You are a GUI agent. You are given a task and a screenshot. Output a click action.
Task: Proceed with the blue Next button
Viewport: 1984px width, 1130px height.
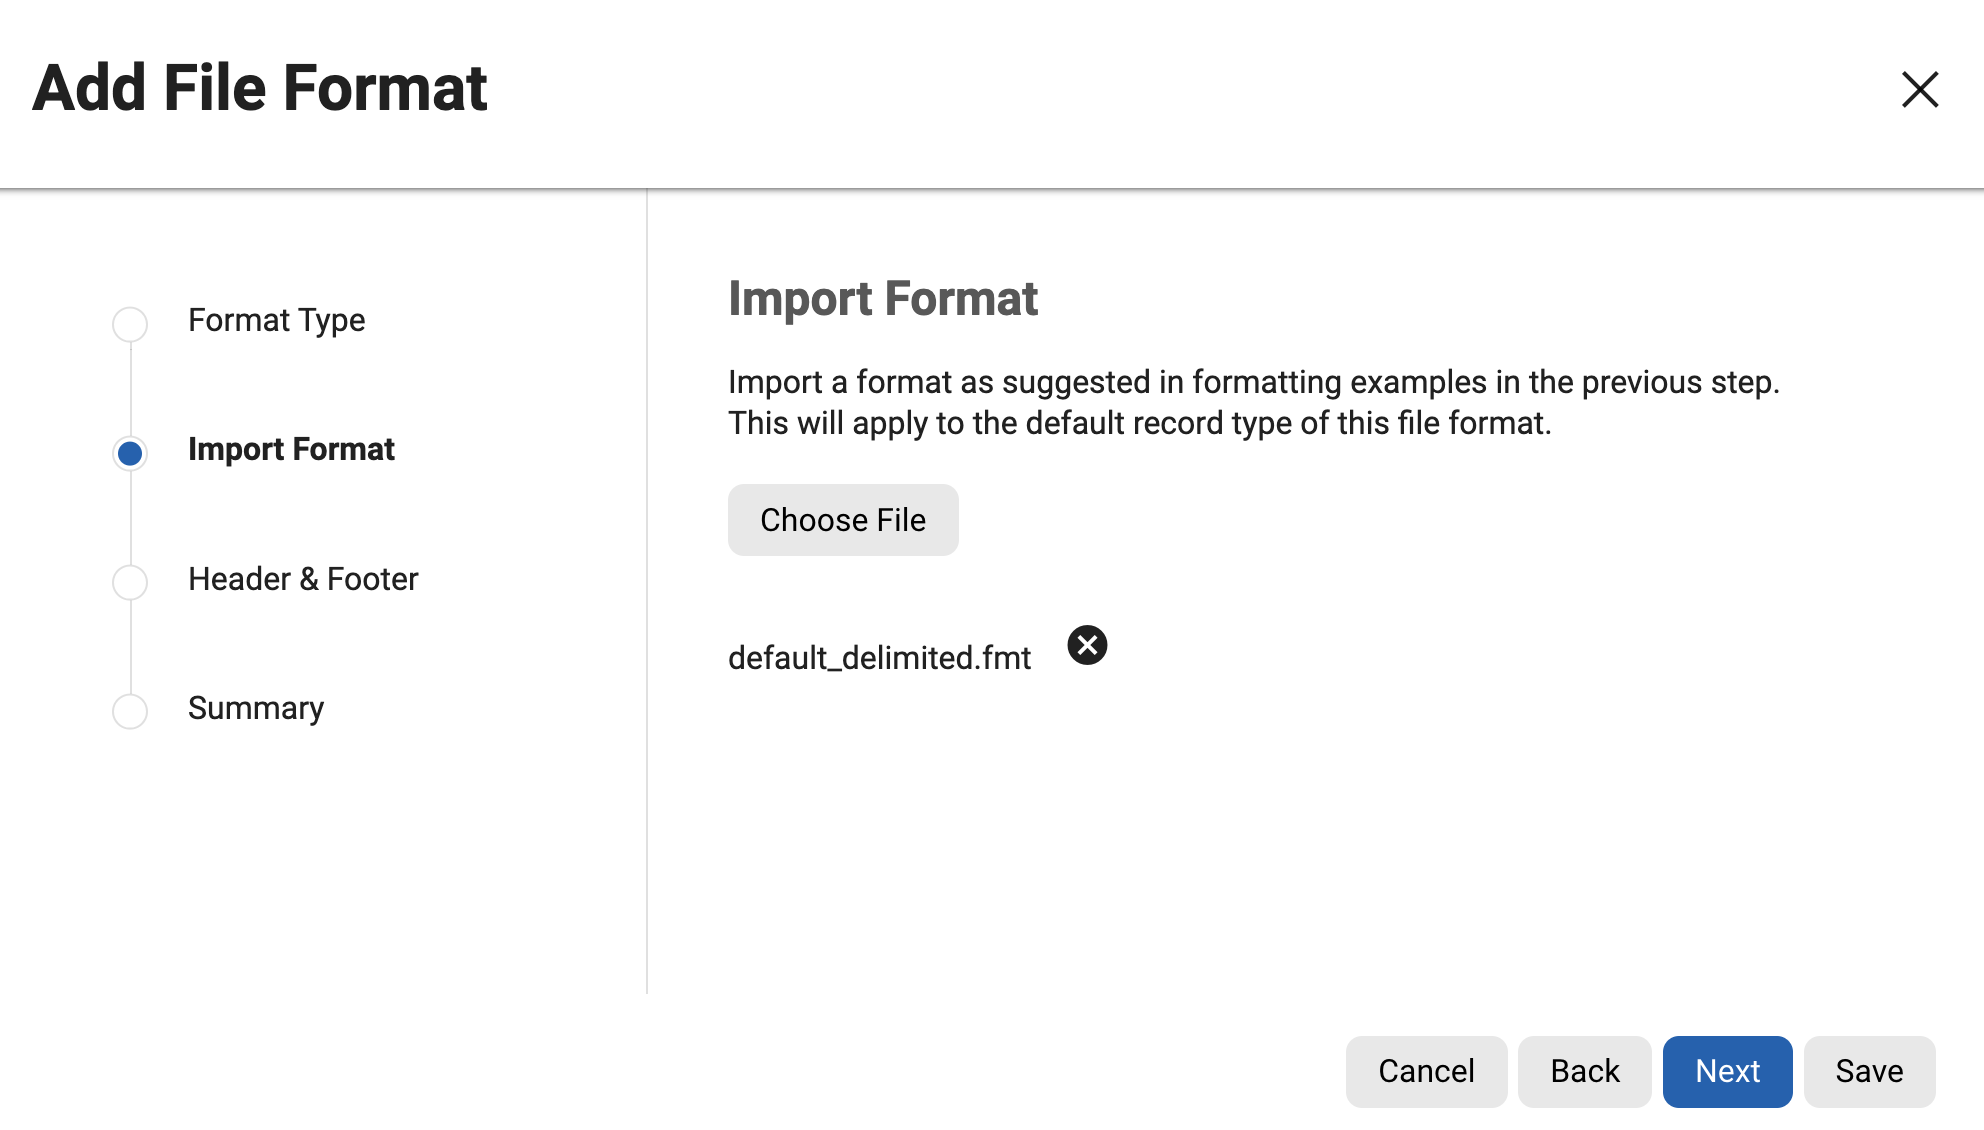click(x=1727, y=1071)
